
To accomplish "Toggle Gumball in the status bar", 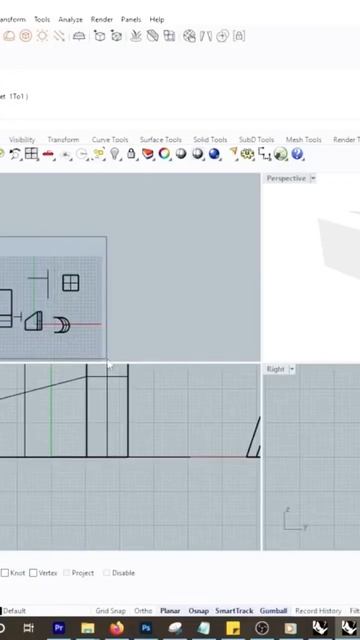I will tap(273, 611).
